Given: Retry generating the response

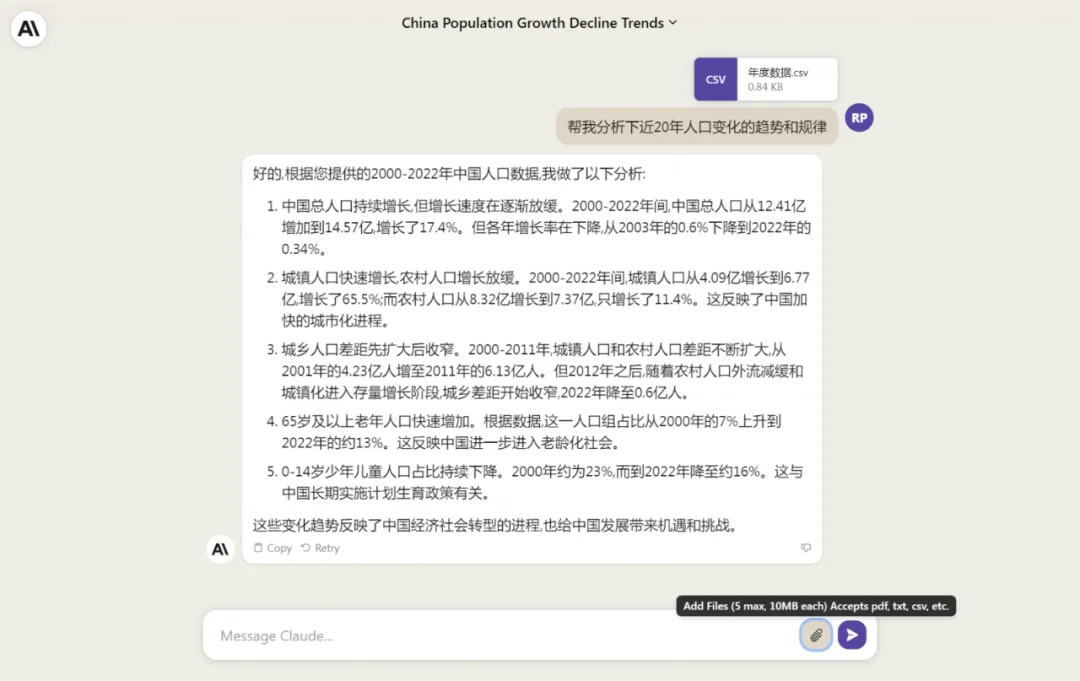Looking at the screenshot, I should (x=320, y=547).
